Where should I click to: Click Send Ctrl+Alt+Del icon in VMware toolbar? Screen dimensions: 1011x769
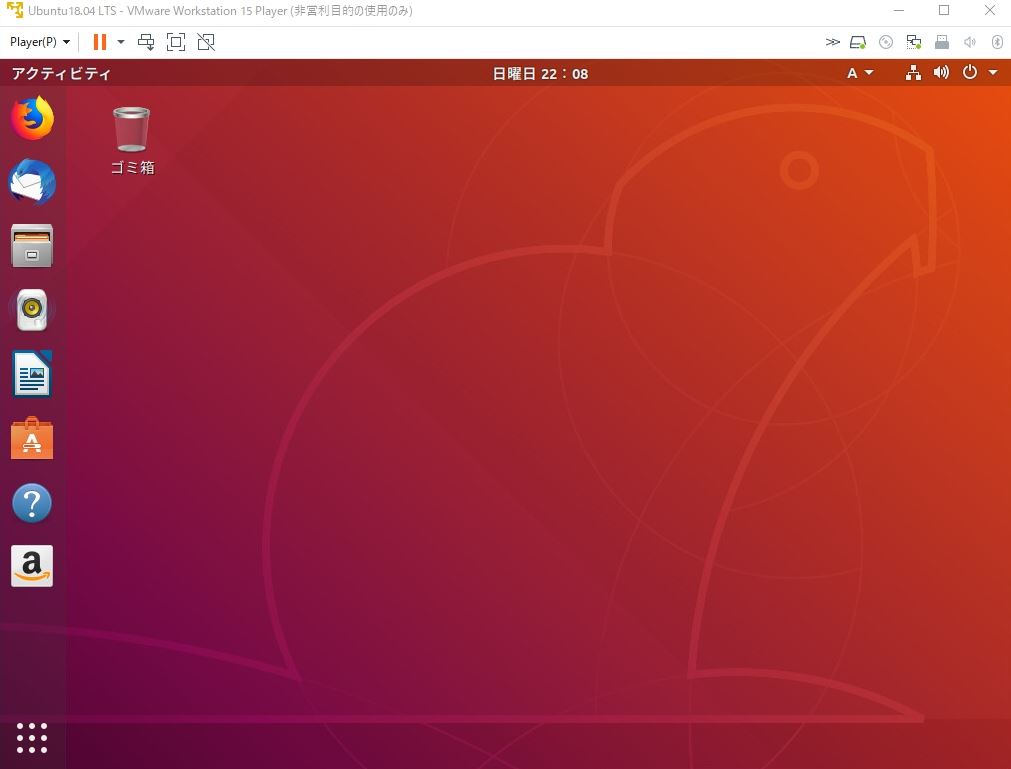(146, 42)
